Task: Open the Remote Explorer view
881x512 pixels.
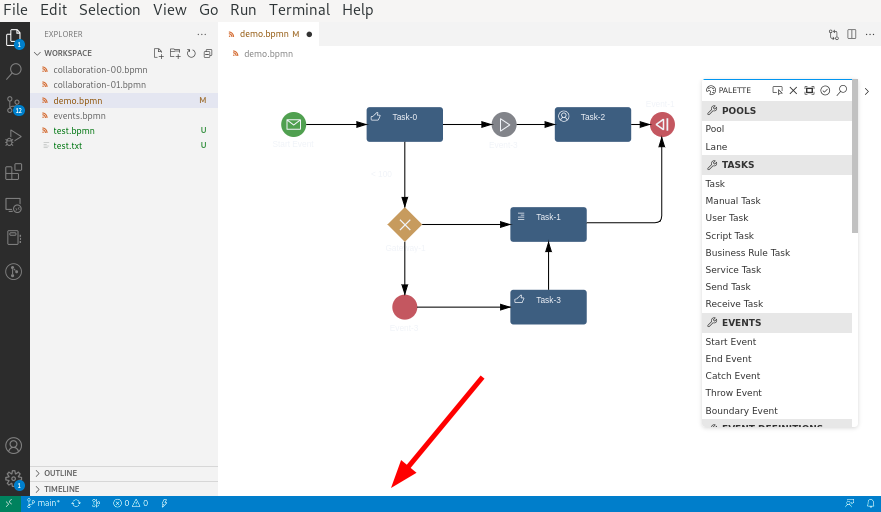Action: (x=13, y=205)
